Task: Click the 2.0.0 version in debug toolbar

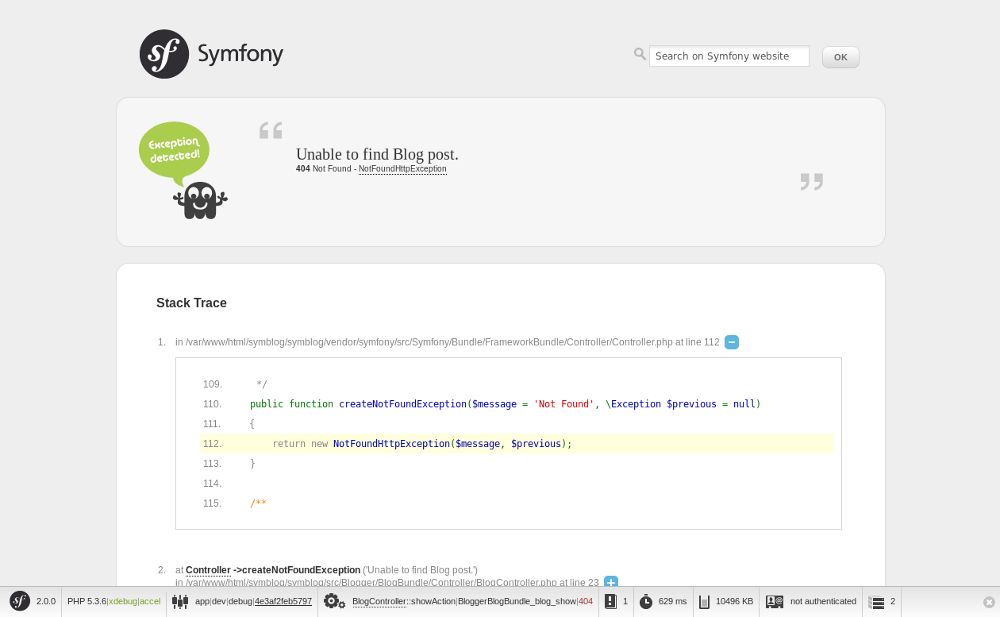Action: pyautogui.click(x=46, y=601)
